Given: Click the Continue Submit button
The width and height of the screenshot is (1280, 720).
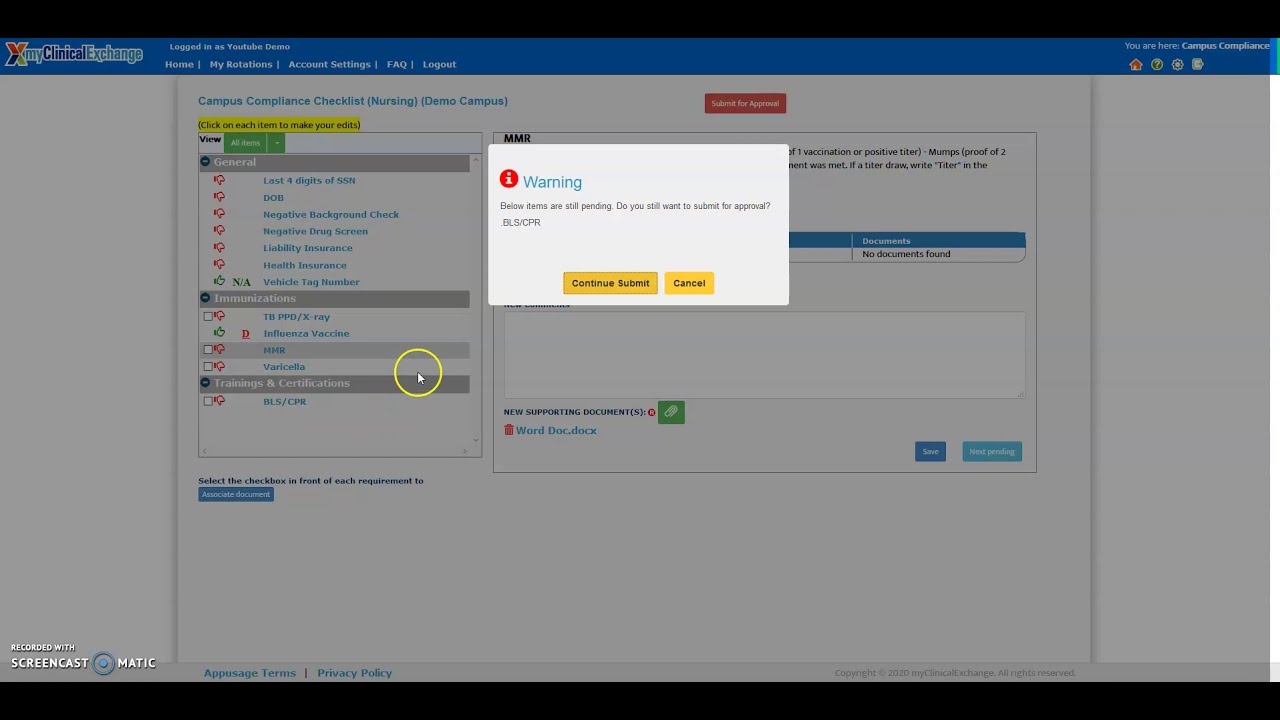Looking at the screenshot, I should pos(610,283).
